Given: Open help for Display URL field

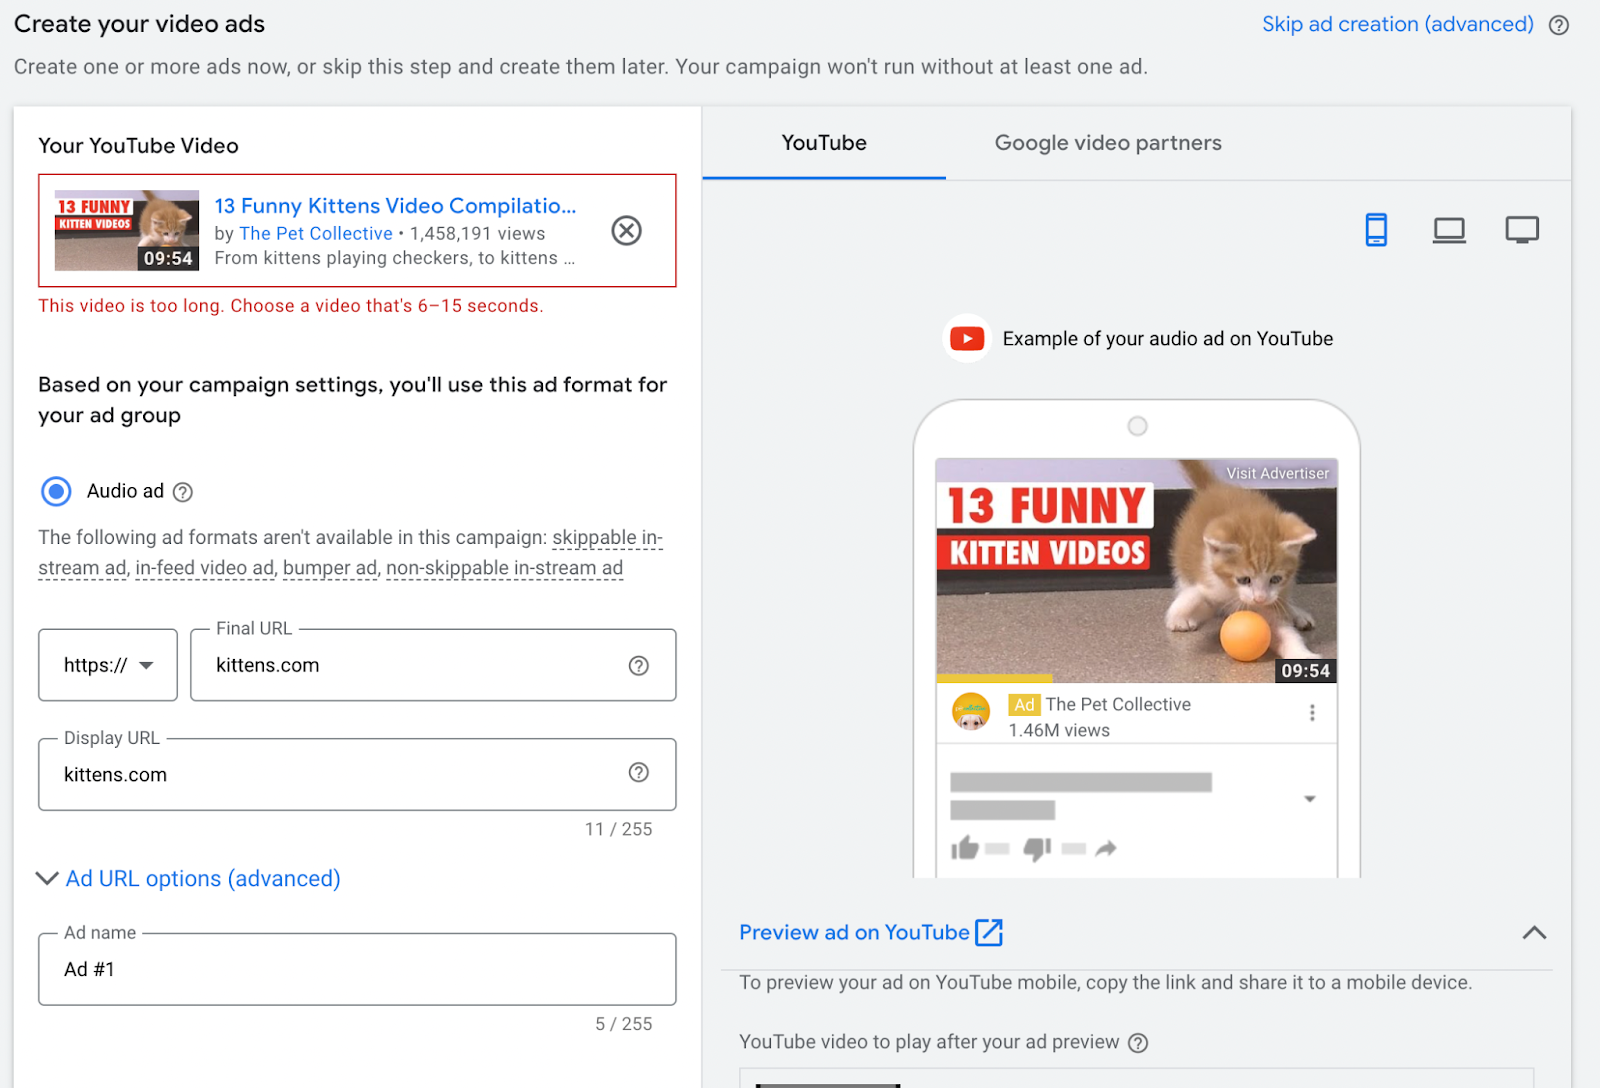Looking at the screenshot, I should 639,772.
